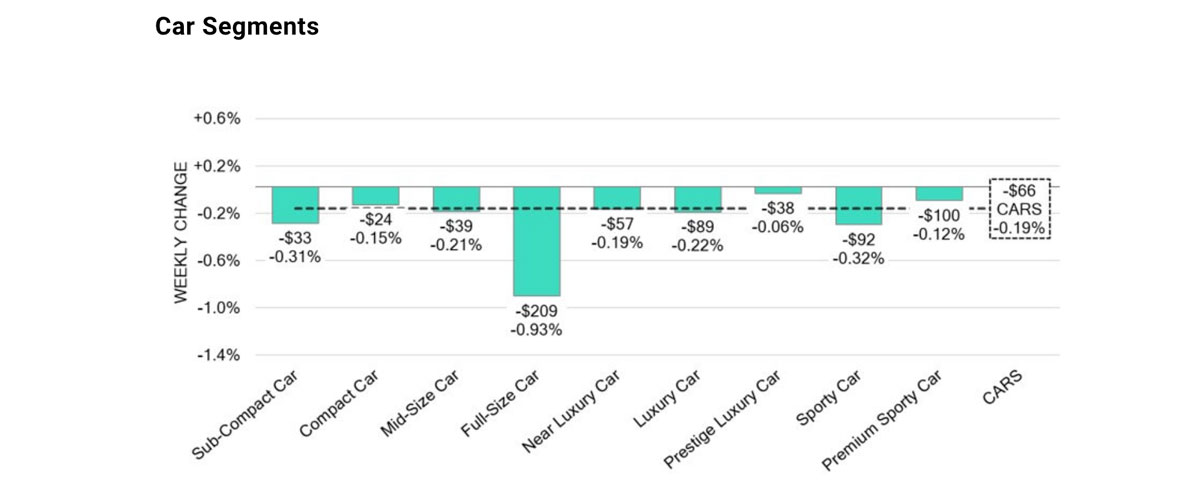1200x497 pixels.
Task: Select the Compact Car bar
Action: (375, 196)
